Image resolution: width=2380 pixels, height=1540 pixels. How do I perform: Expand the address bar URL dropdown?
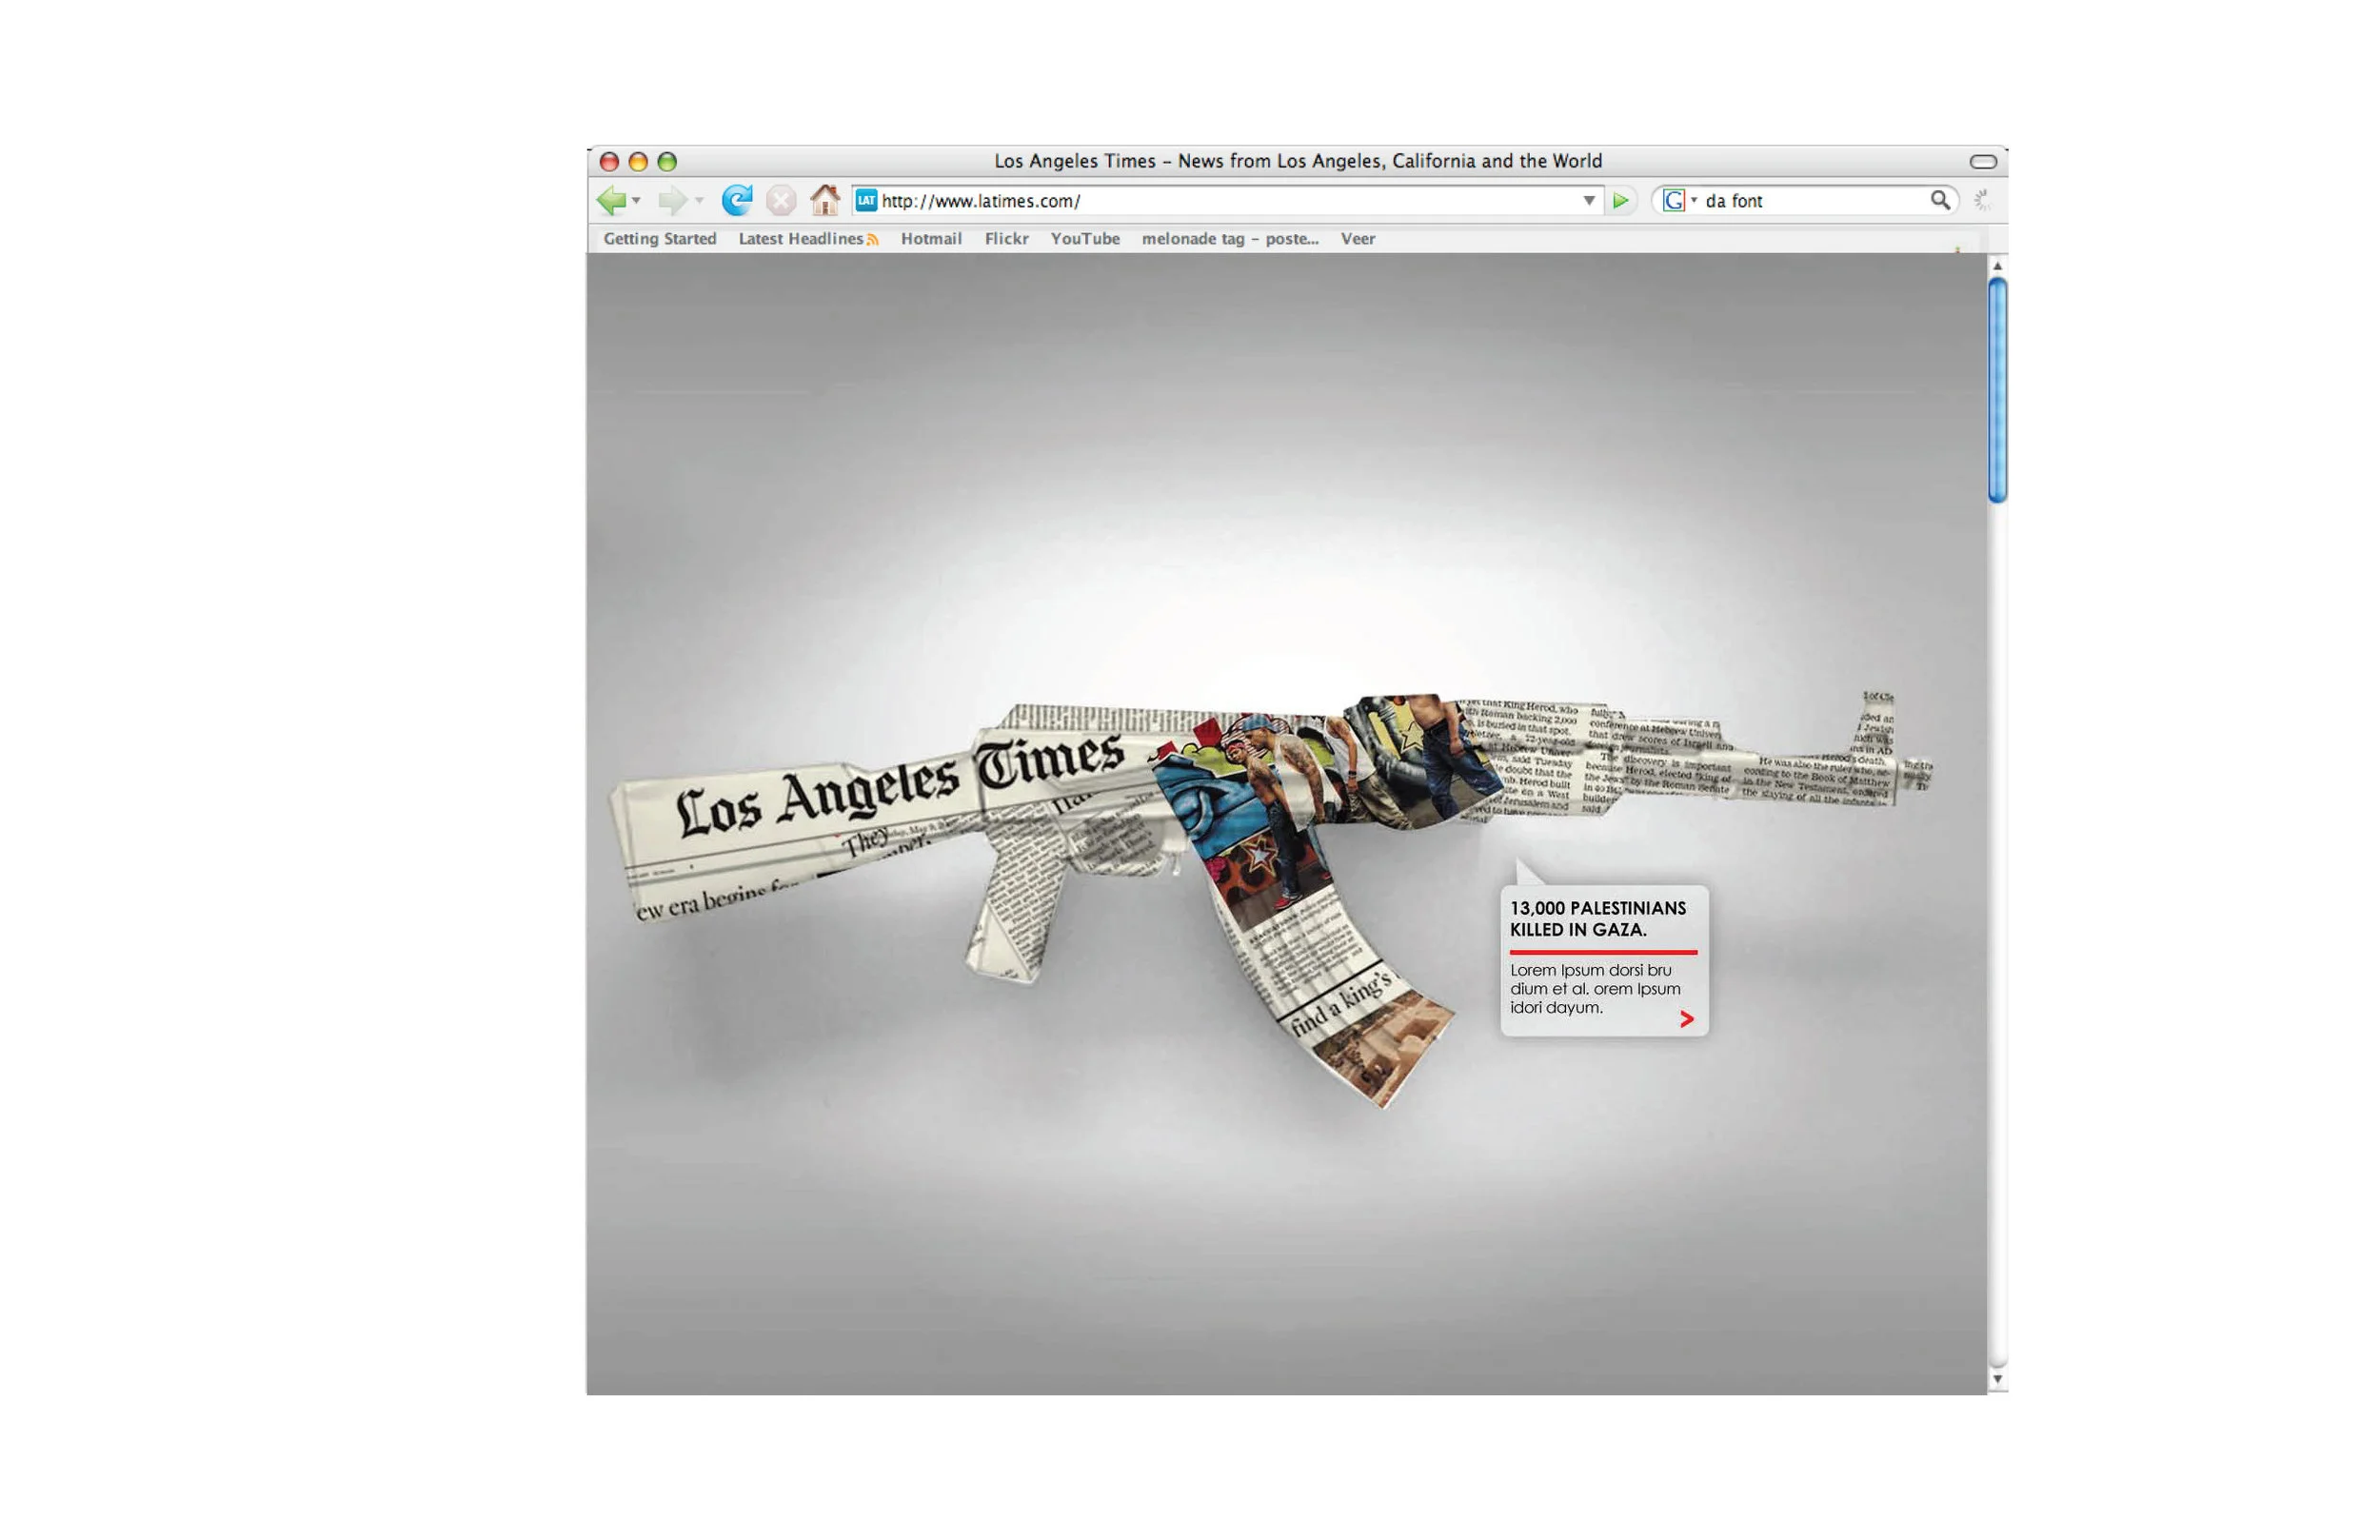pyautogui.click(x=1589, y=201)
